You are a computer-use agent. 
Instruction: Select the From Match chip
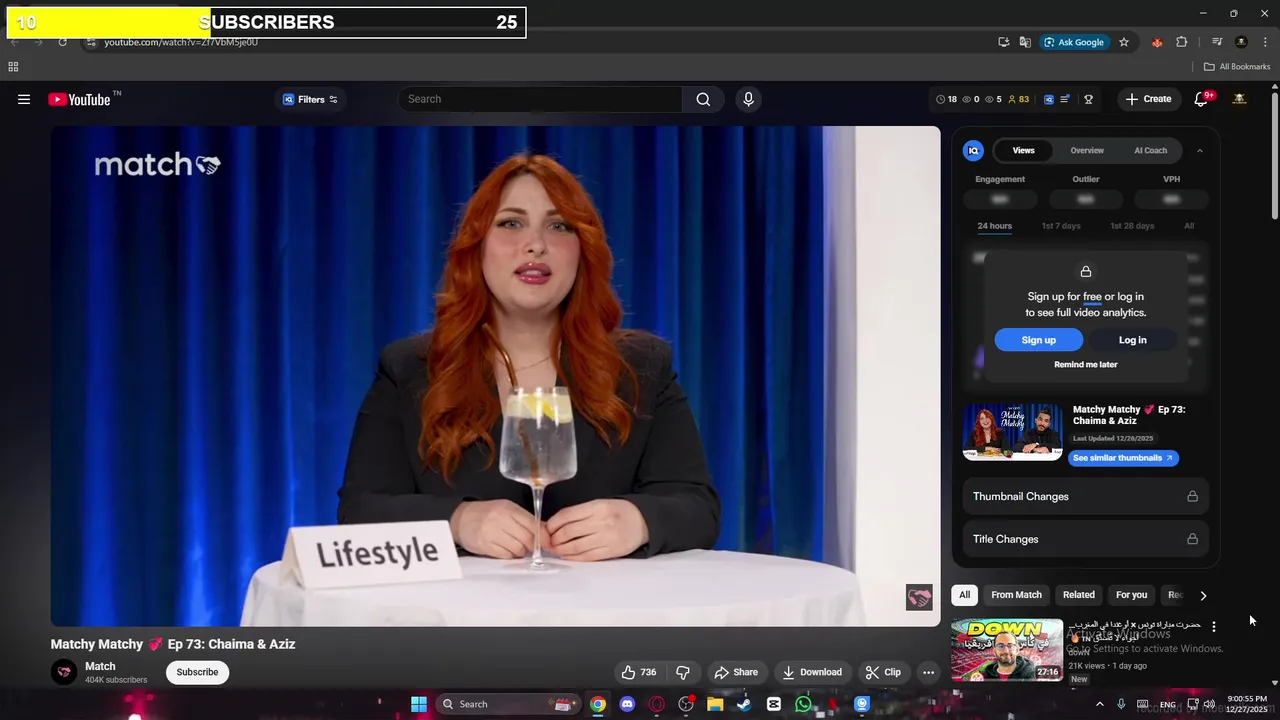coord(1016,595)
